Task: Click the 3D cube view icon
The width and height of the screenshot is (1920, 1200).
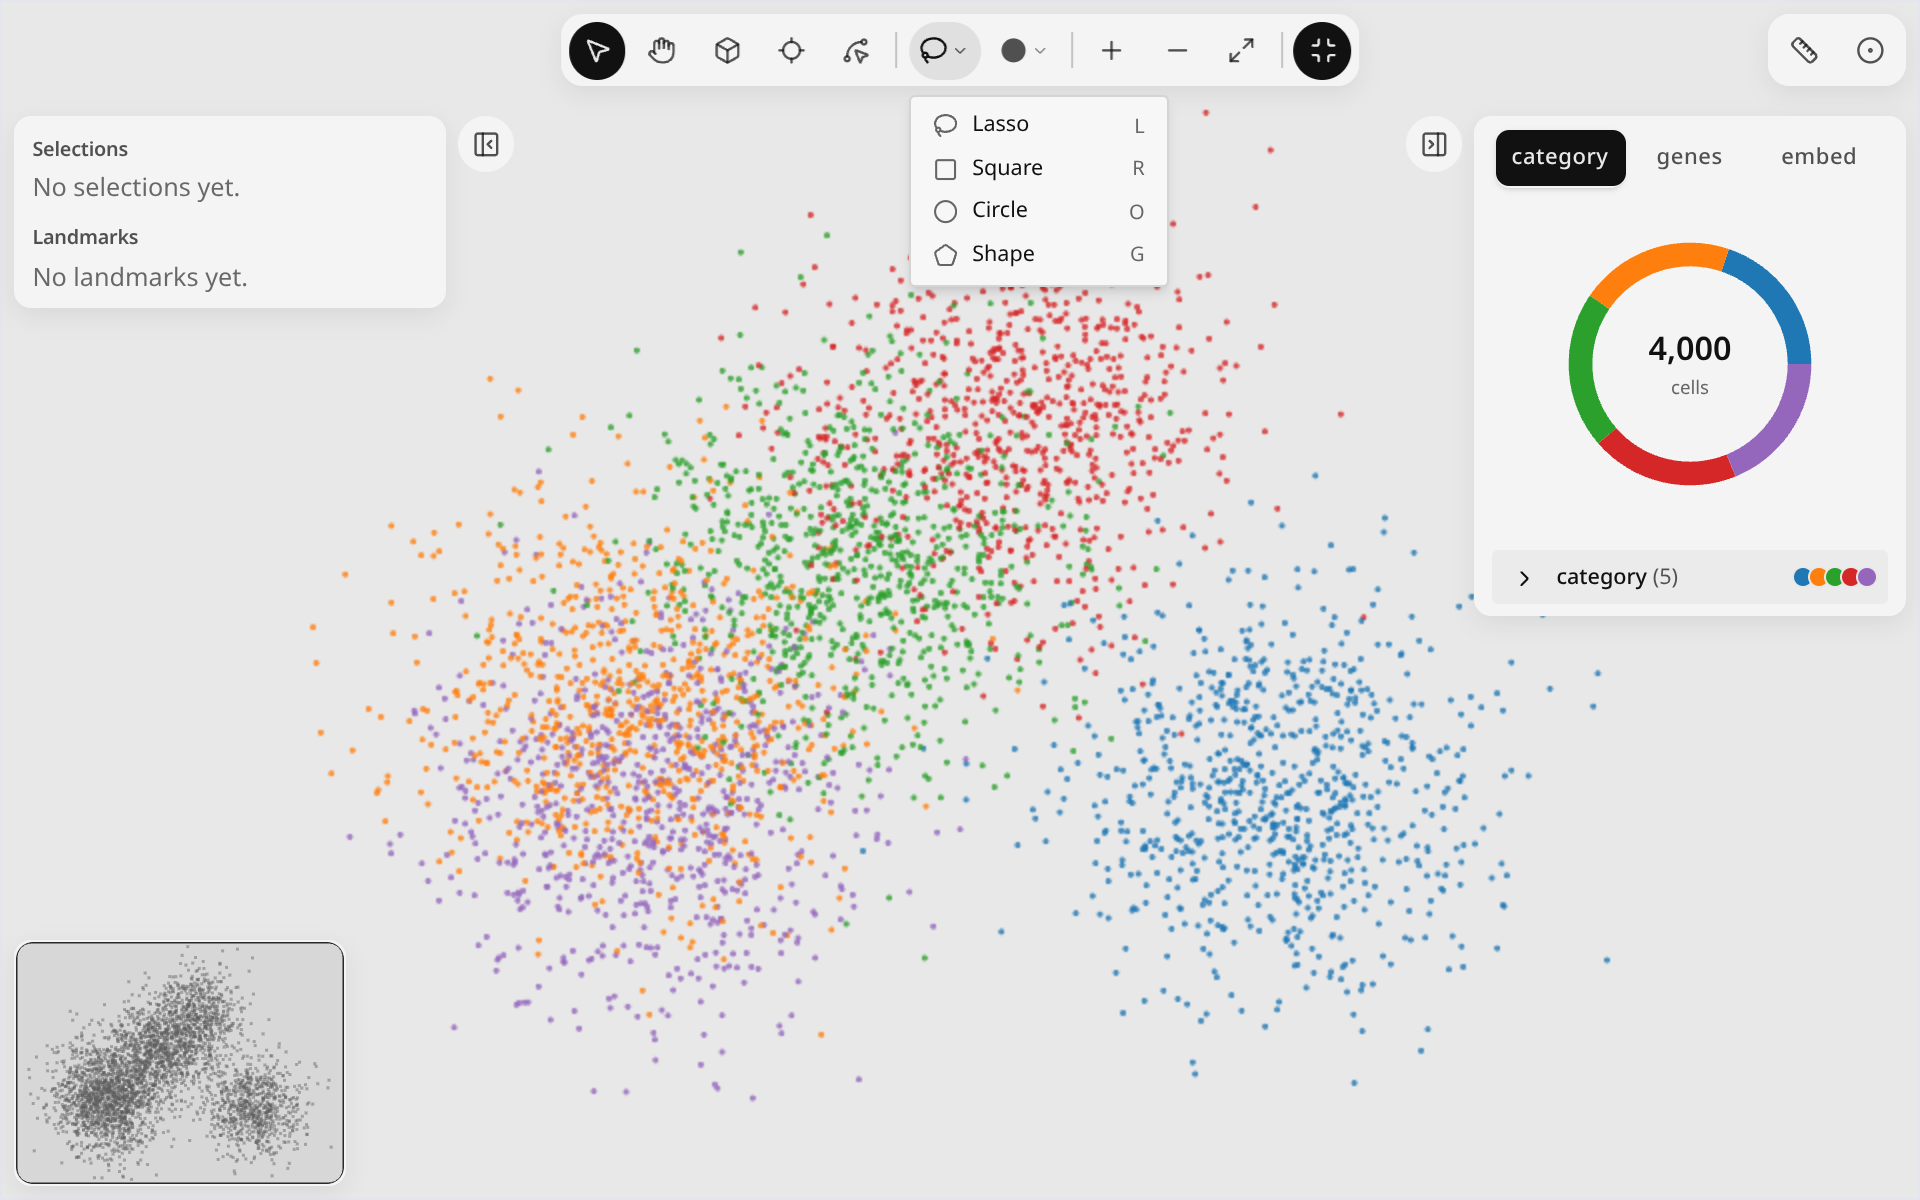Action: 727,51
